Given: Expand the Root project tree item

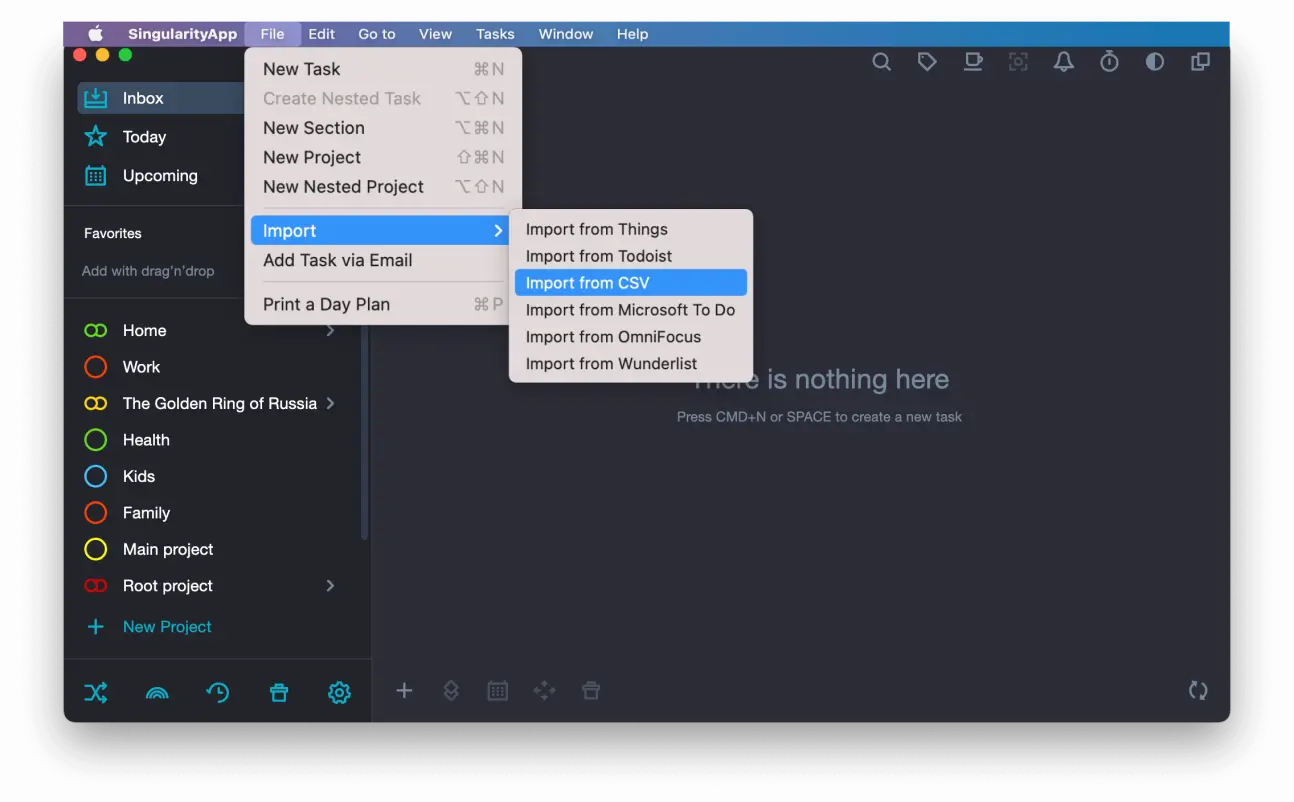Looking at the screenshot, I should [x=331, y=586].
